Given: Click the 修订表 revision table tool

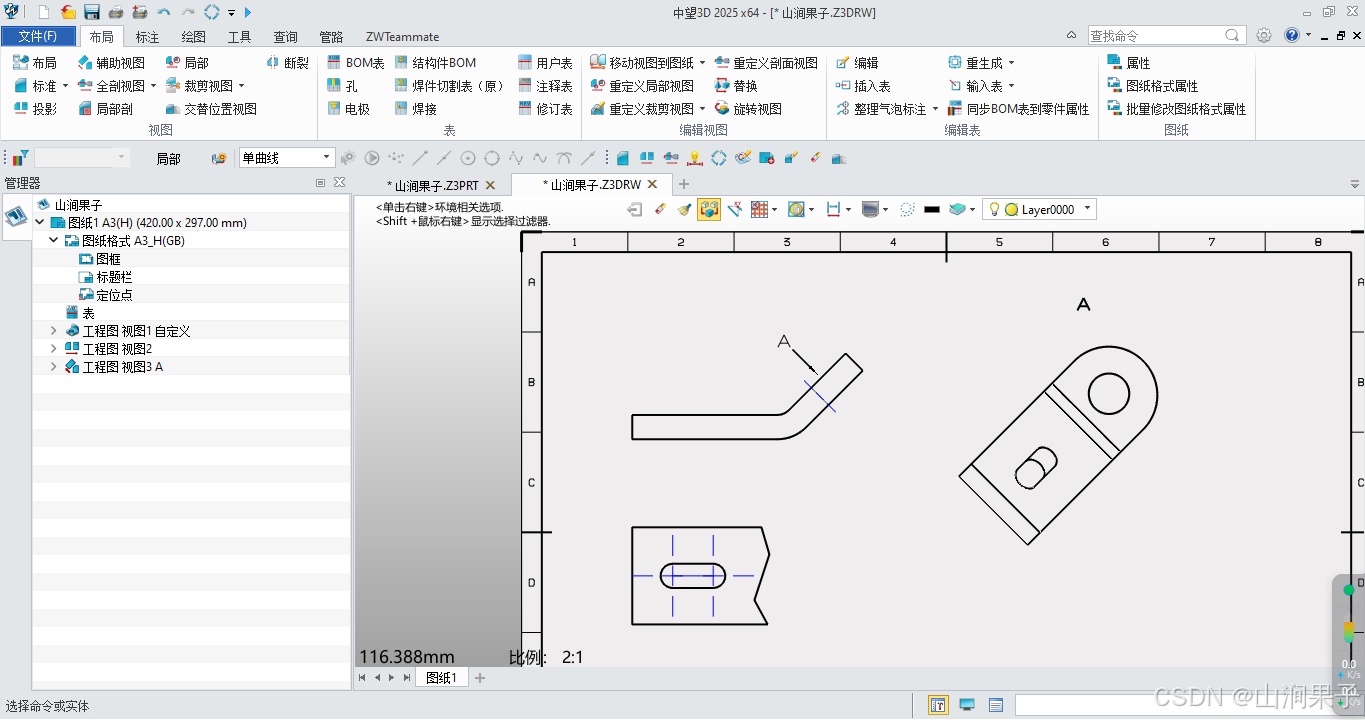Looking at the screenshot, I should click(x=546, y=109).
